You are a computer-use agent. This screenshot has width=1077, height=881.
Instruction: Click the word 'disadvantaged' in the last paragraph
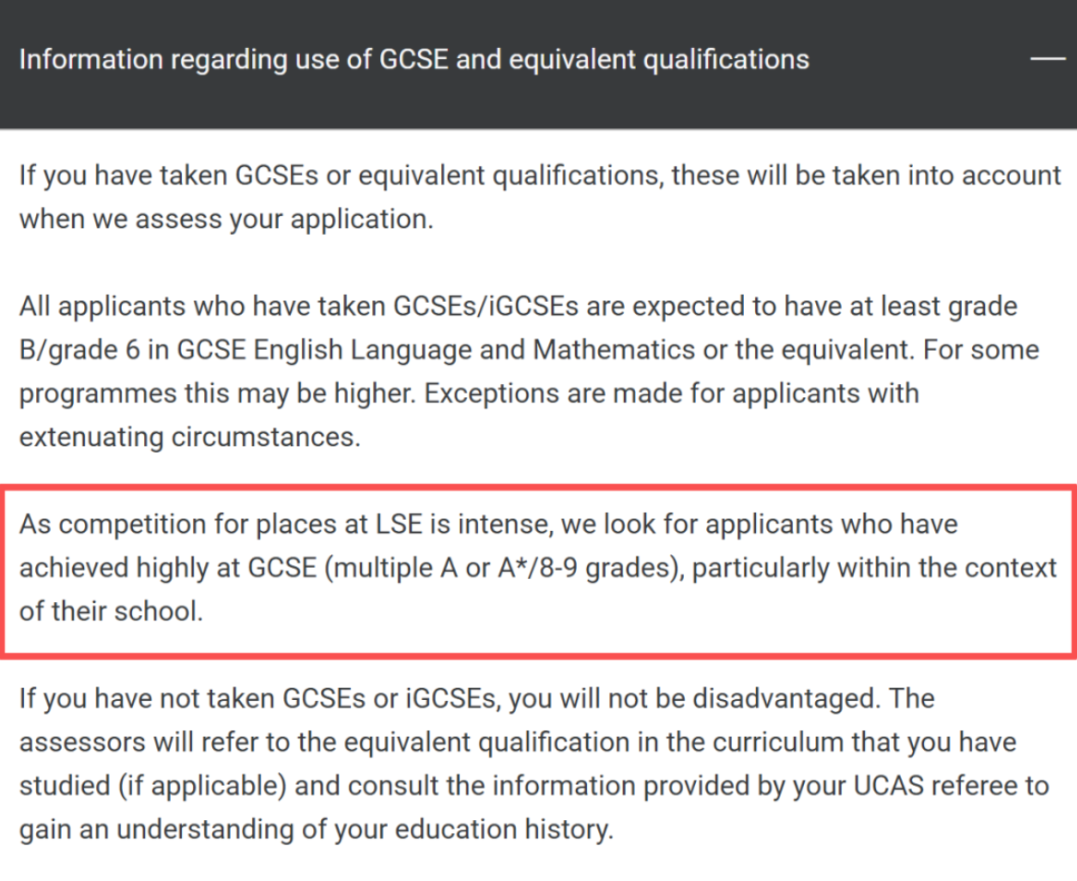click(x=773, y=698)
